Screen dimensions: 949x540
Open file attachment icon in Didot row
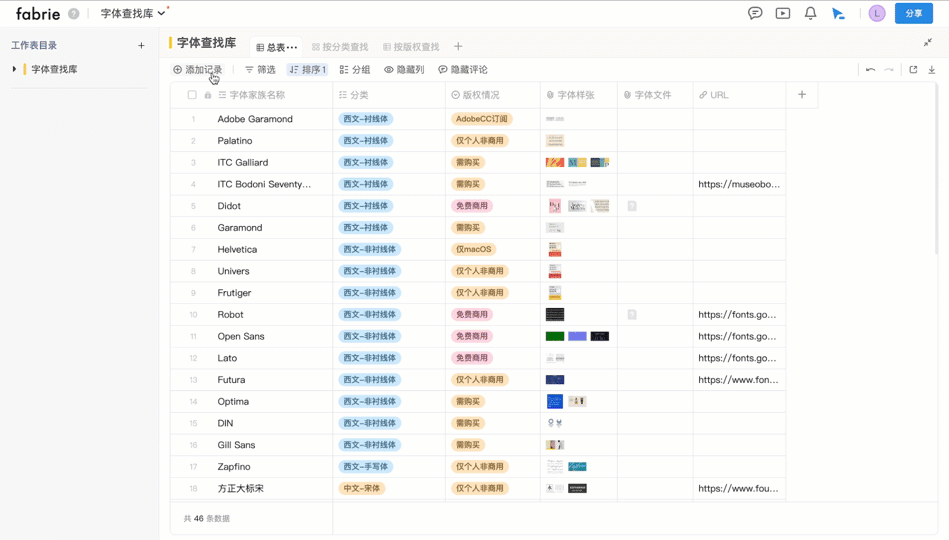[632, 206]
